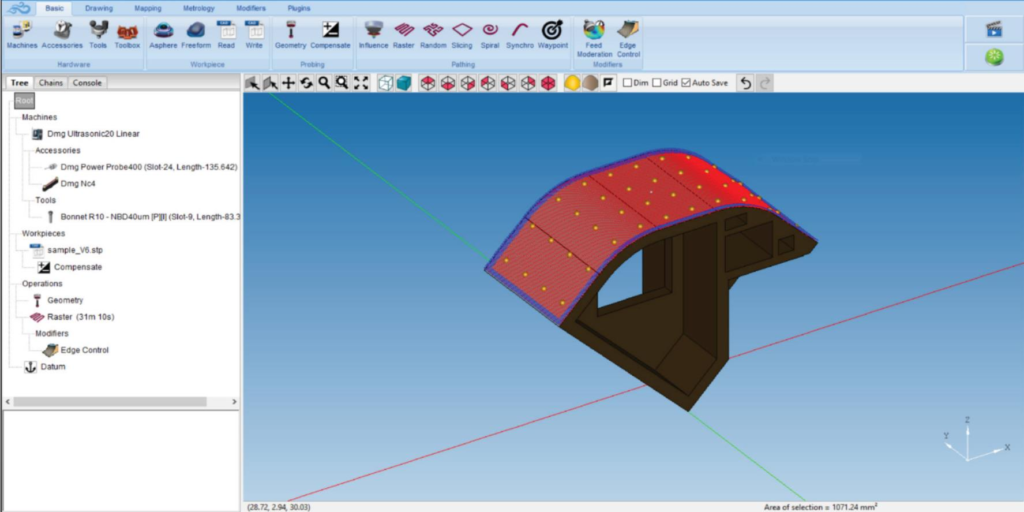Image resolution: width=1024 pixels, height=512 pixels.
Task: Disable the Auto Save checkbox
Action: click(x=686, y=83)
